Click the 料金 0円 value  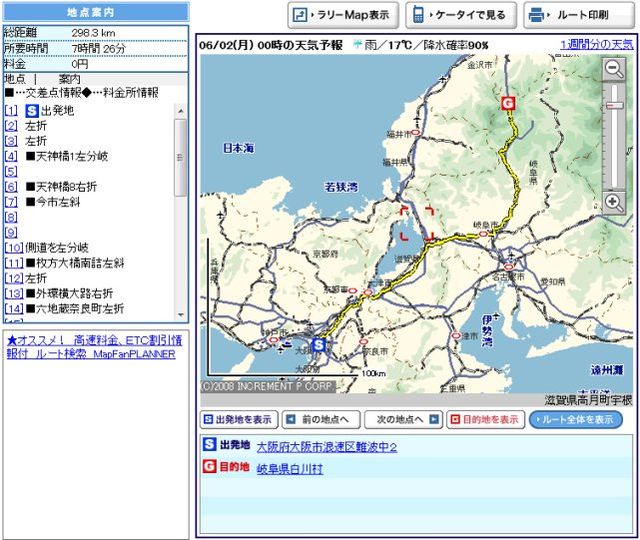click(x=80, y=64)
